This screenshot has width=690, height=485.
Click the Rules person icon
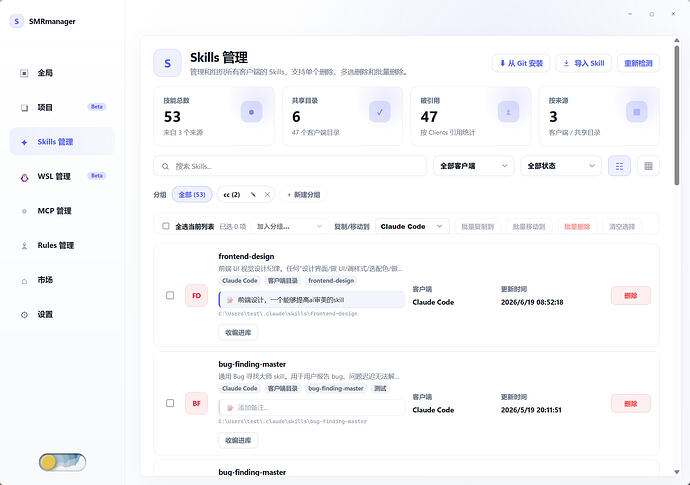tap(24, 246)
